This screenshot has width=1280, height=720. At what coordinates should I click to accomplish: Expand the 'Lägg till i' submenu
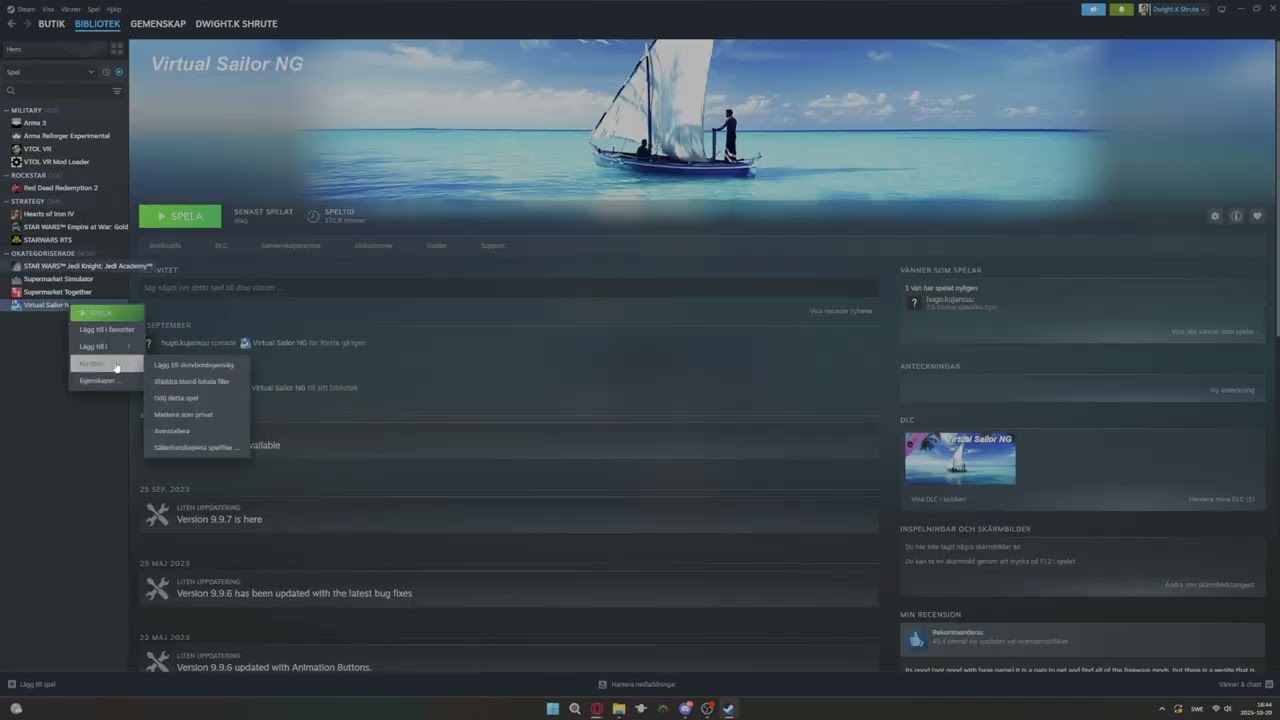[106, 346]
